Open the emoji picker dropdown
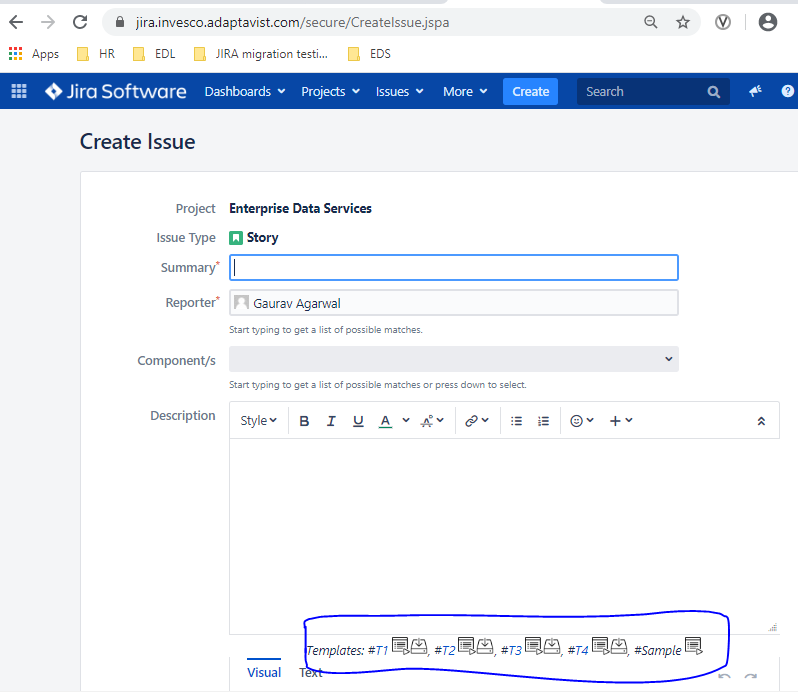The height and width of the screenshot is (692, 798). point(582,421)
